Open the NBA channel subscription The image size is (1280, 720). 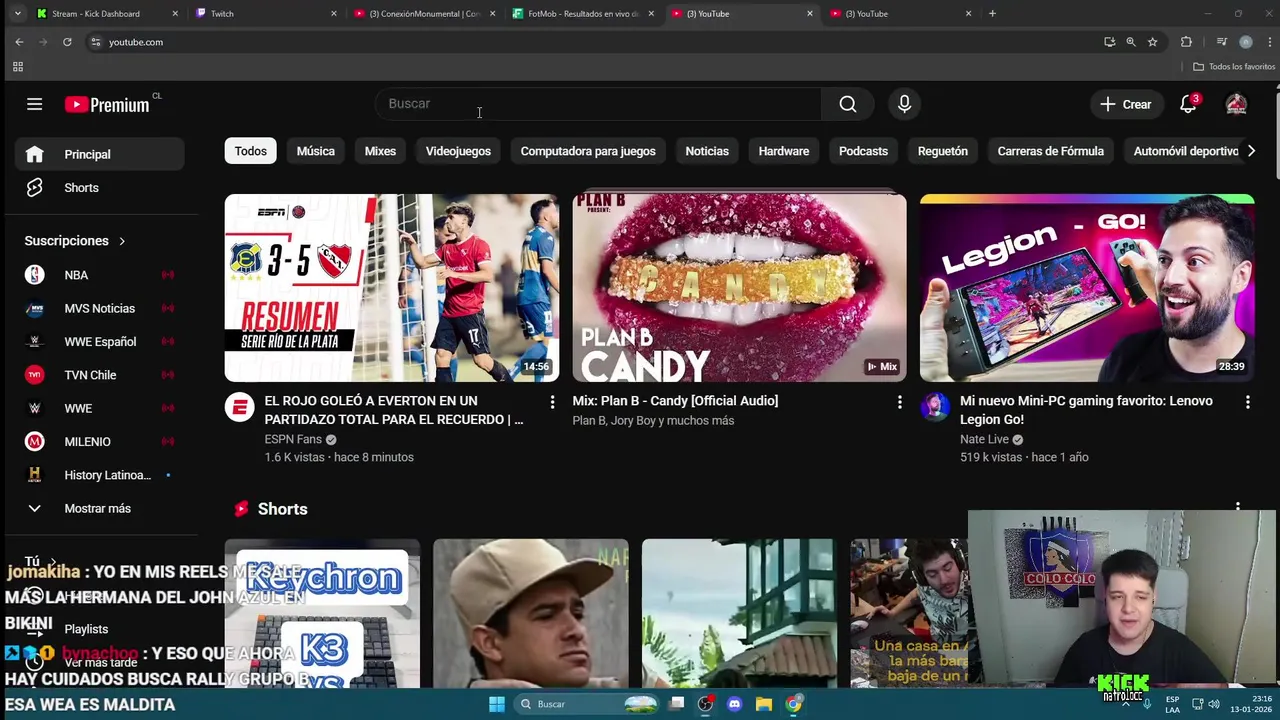[99, 275]
